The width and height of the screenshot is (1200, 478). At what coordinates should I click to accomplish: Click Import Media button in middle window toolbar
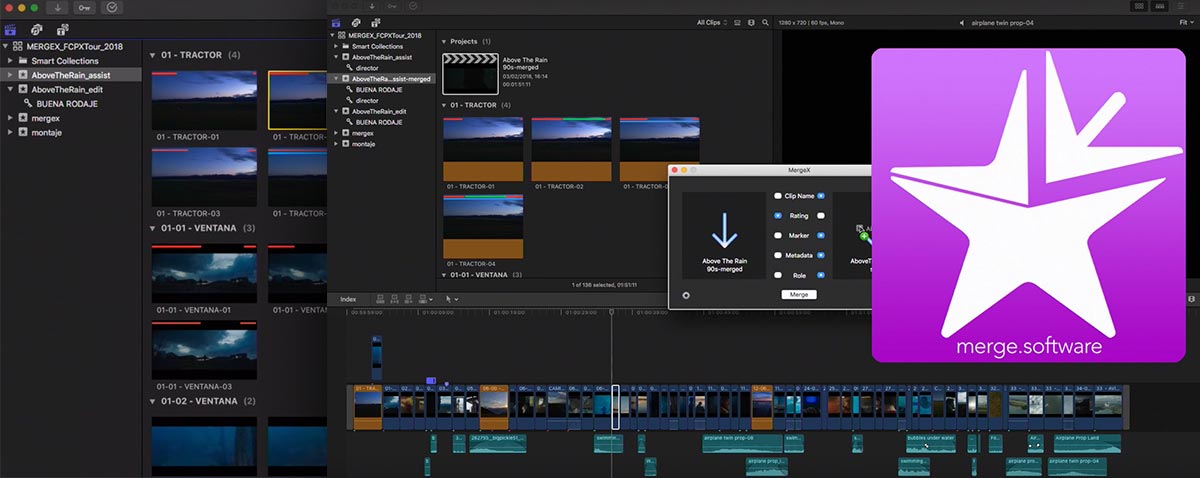click(371, 6)
